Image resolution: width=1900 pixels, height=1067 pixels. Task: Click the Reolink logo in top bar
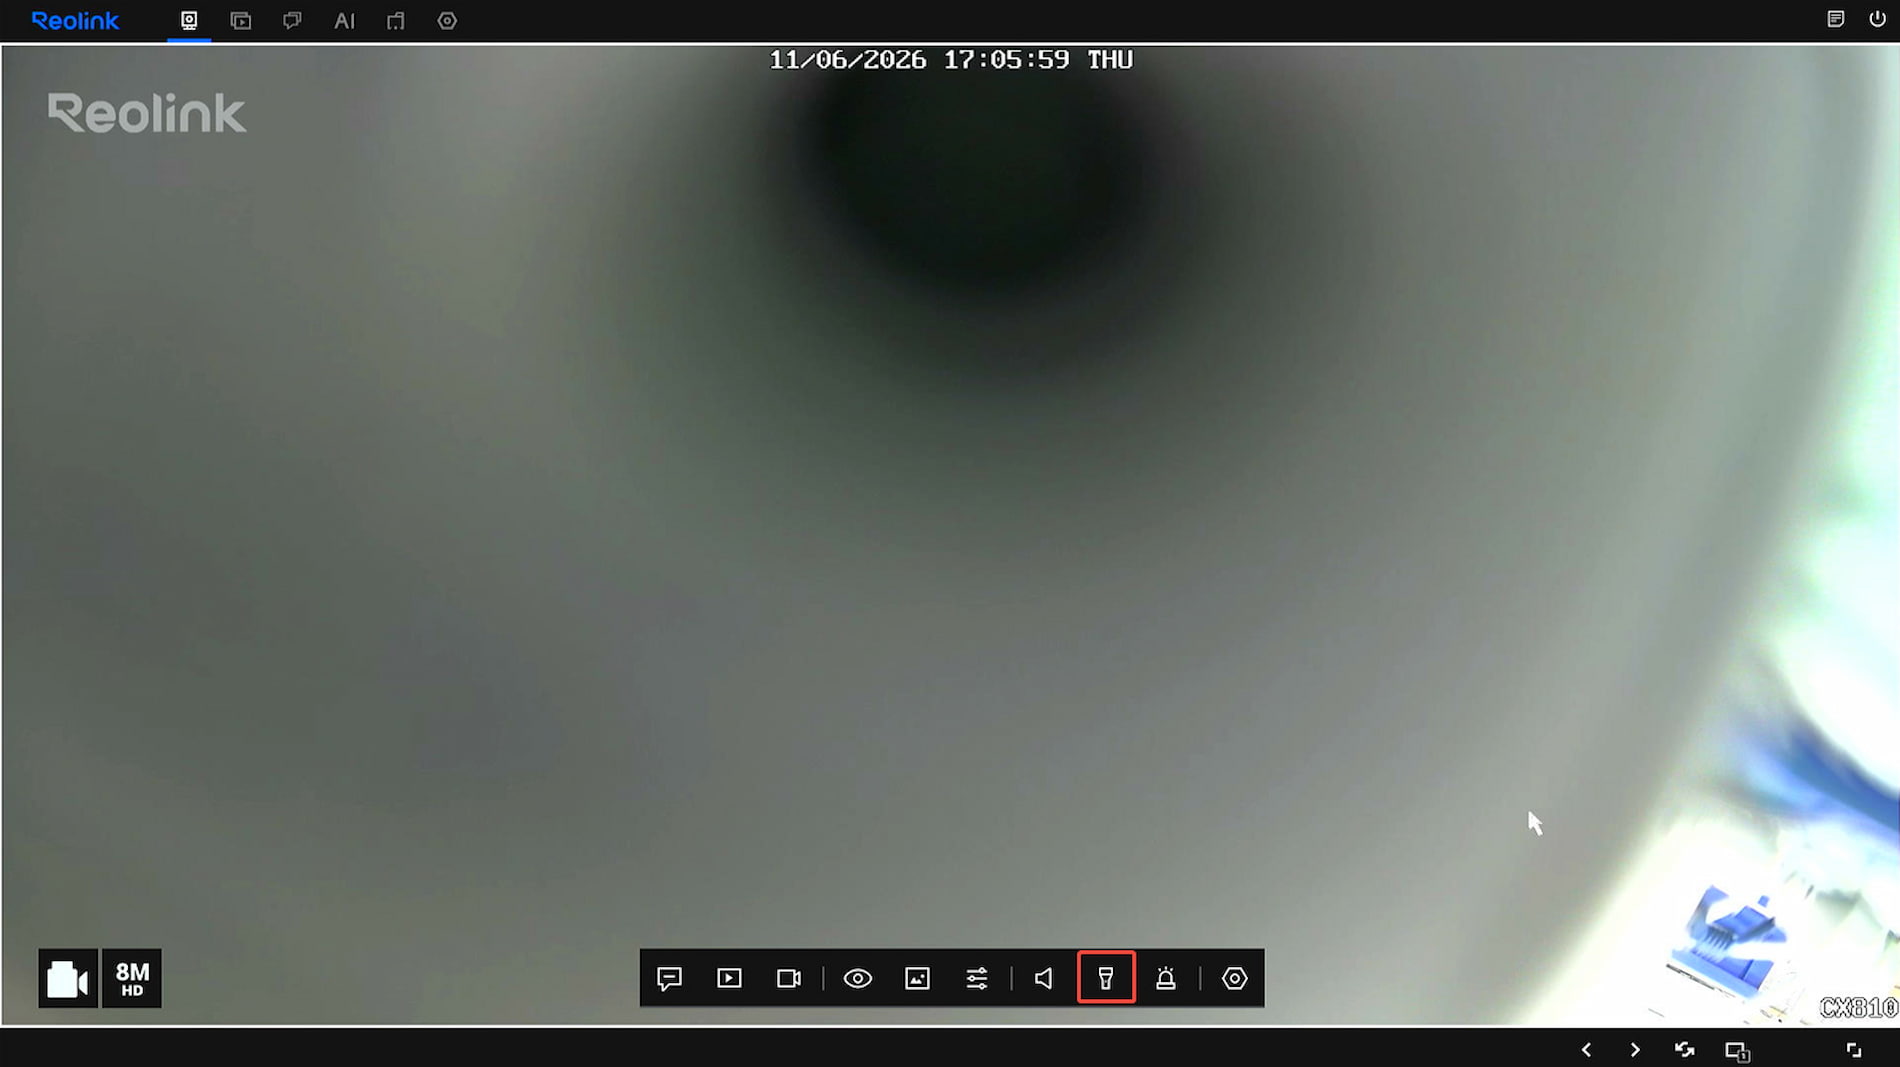[x=75, y=20]
